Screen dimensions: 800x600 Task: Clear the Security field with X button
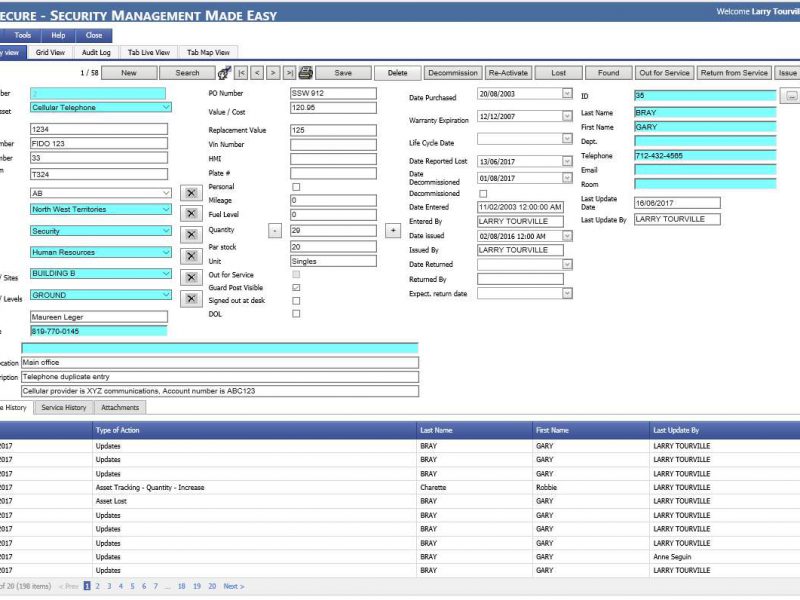pyautogui.click(x=190, y=235)
